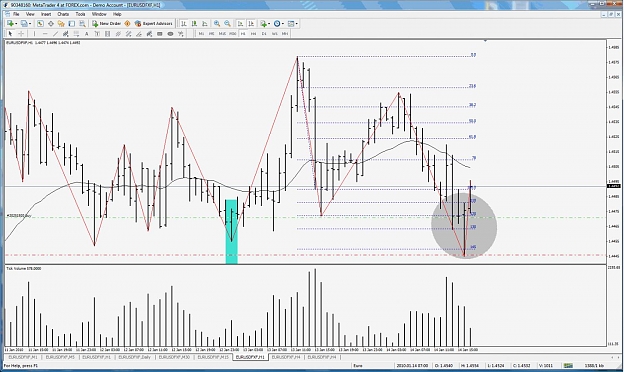Expand the Profiles dropdown arrow
625x372 pixels.
point(30,24)
